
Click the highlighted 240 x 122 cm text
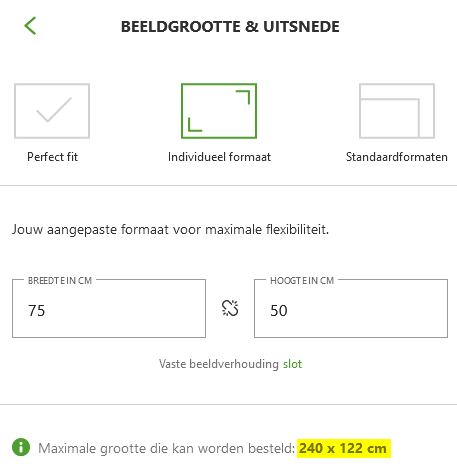(344, 448)
